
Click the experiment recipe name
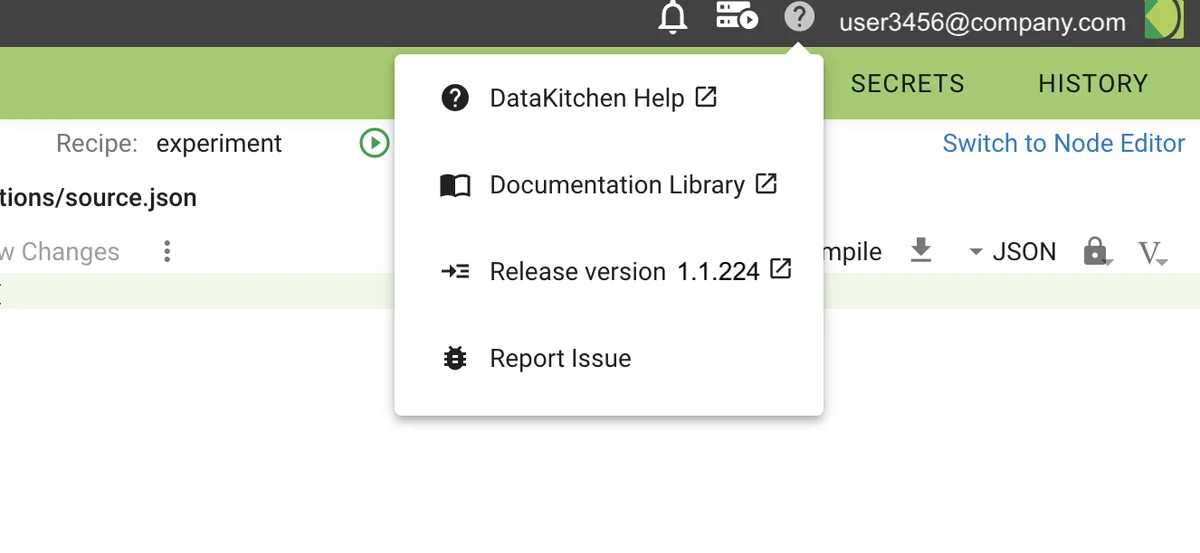(x=219, y=144)
